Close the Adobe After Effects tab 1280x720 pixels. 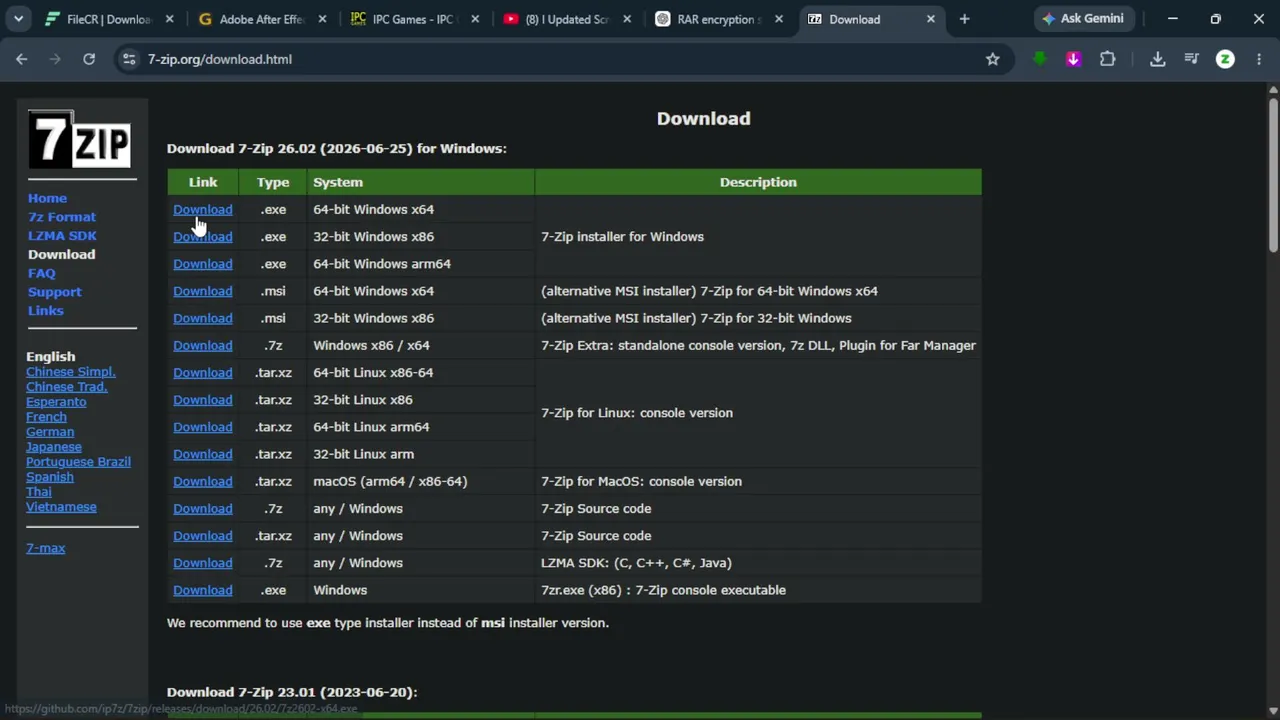pos(322,19)
